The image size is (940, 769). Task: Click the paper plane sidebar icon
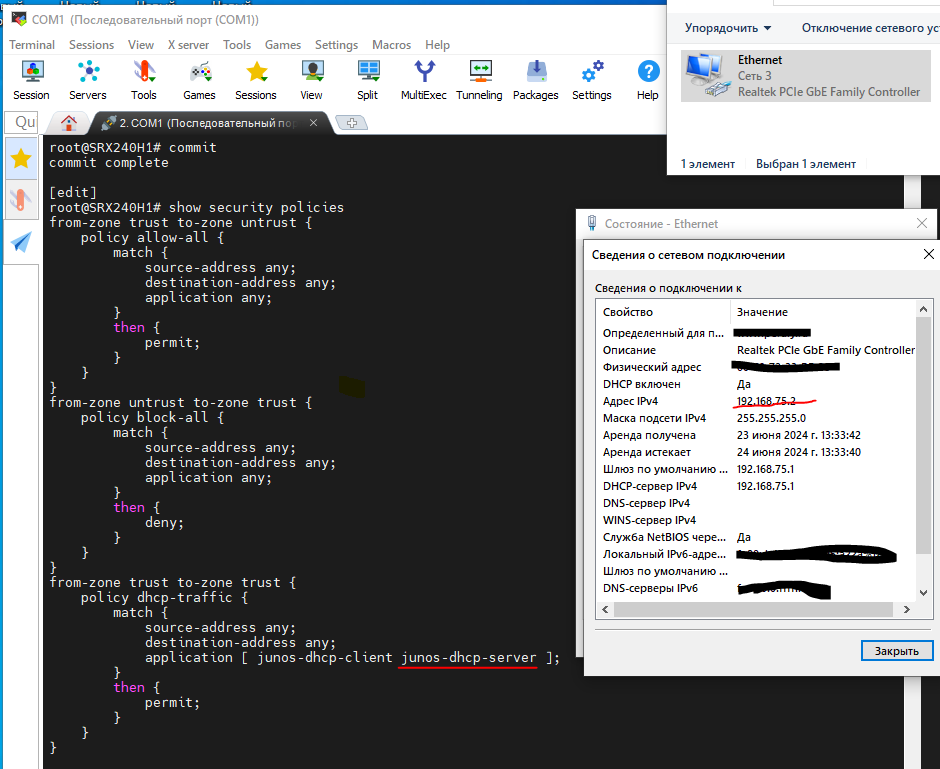21,242
